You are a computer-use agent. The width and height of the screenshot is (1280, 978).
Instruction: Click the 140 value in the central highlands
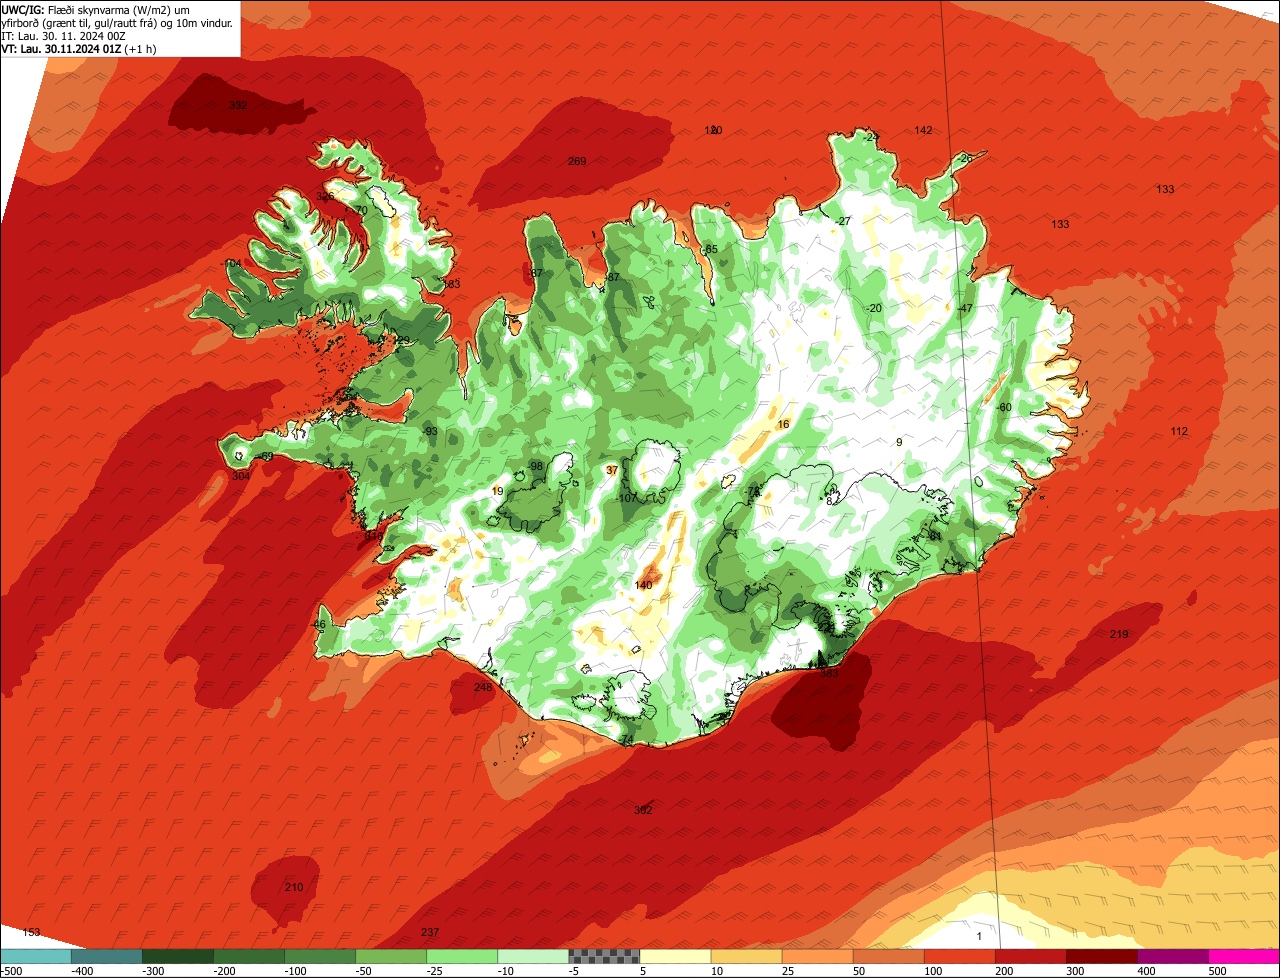643,586
